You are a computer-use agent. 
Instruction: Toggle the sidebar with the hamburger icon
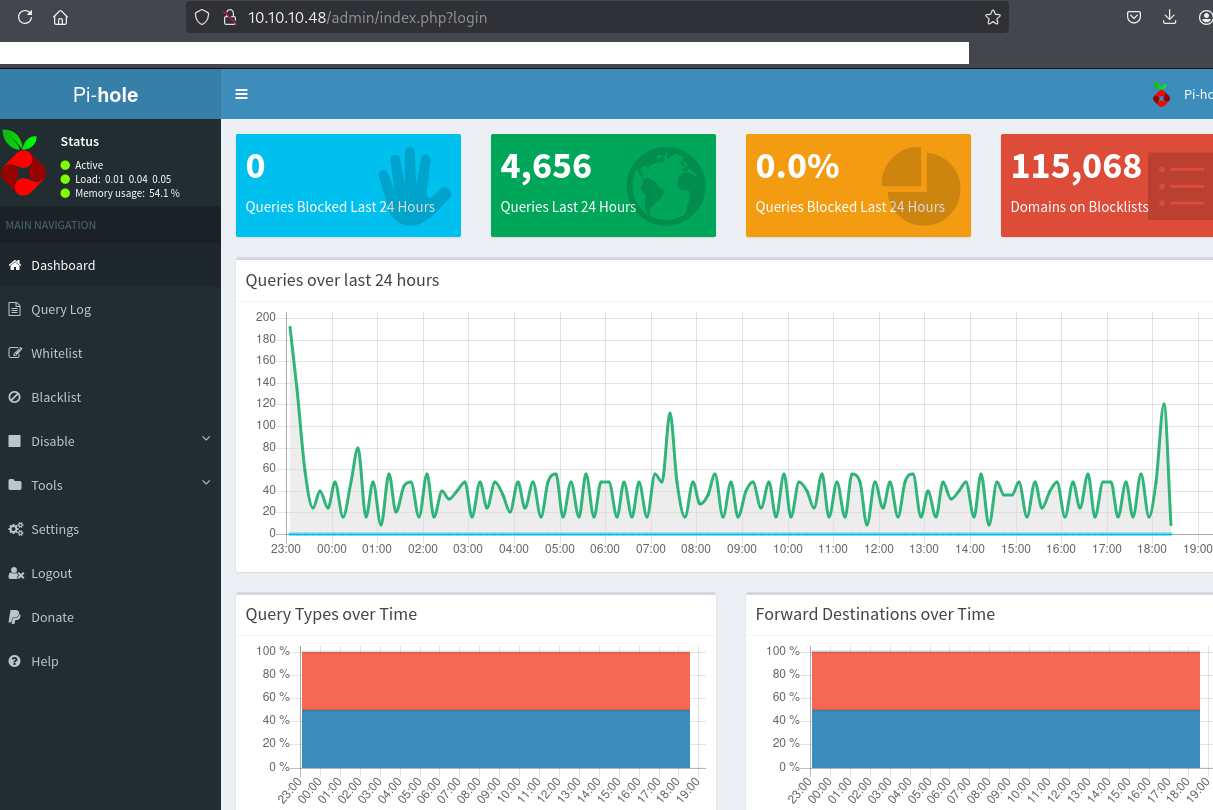point(241,94)
